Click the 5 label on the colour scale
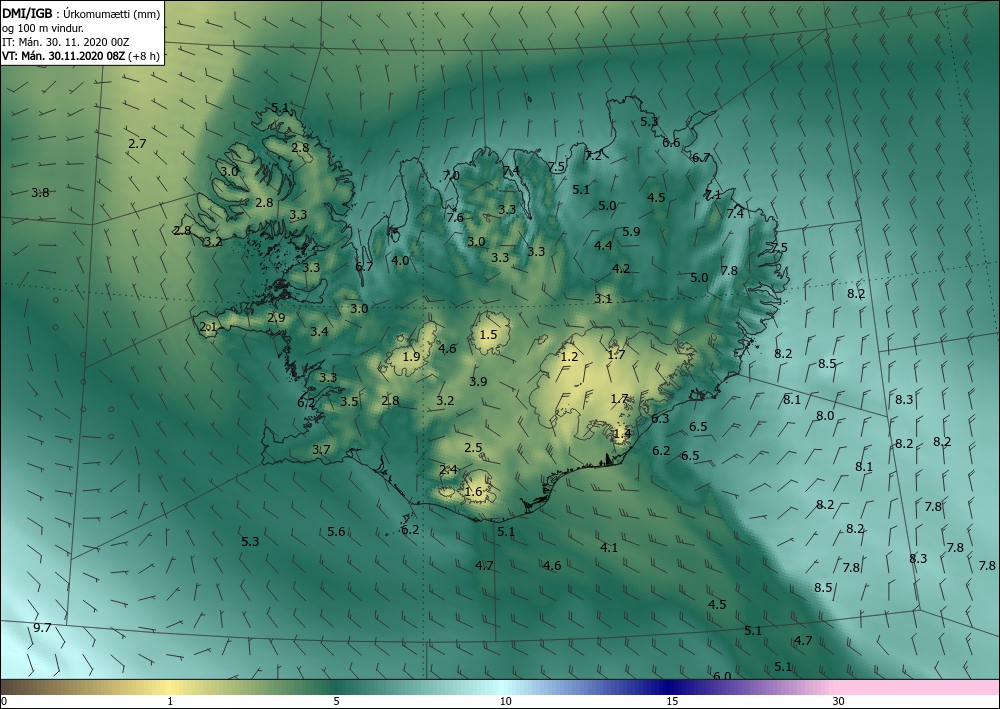This screenshot has height=709, width=1000. pyautogui.click(x=336, y=702)
